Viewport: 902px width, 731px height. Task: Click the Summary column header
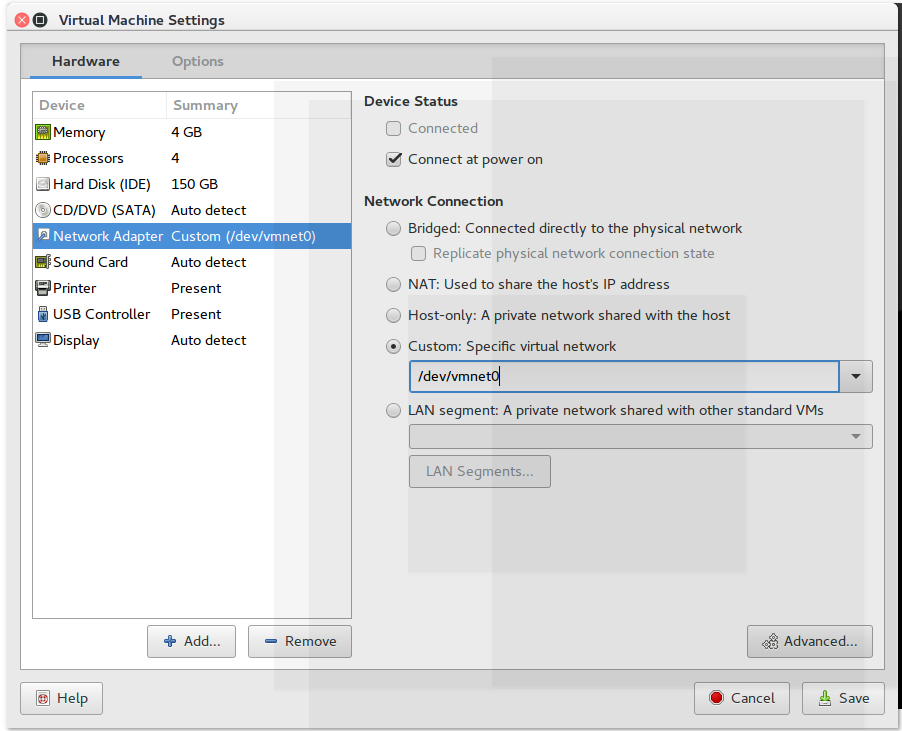259,105
